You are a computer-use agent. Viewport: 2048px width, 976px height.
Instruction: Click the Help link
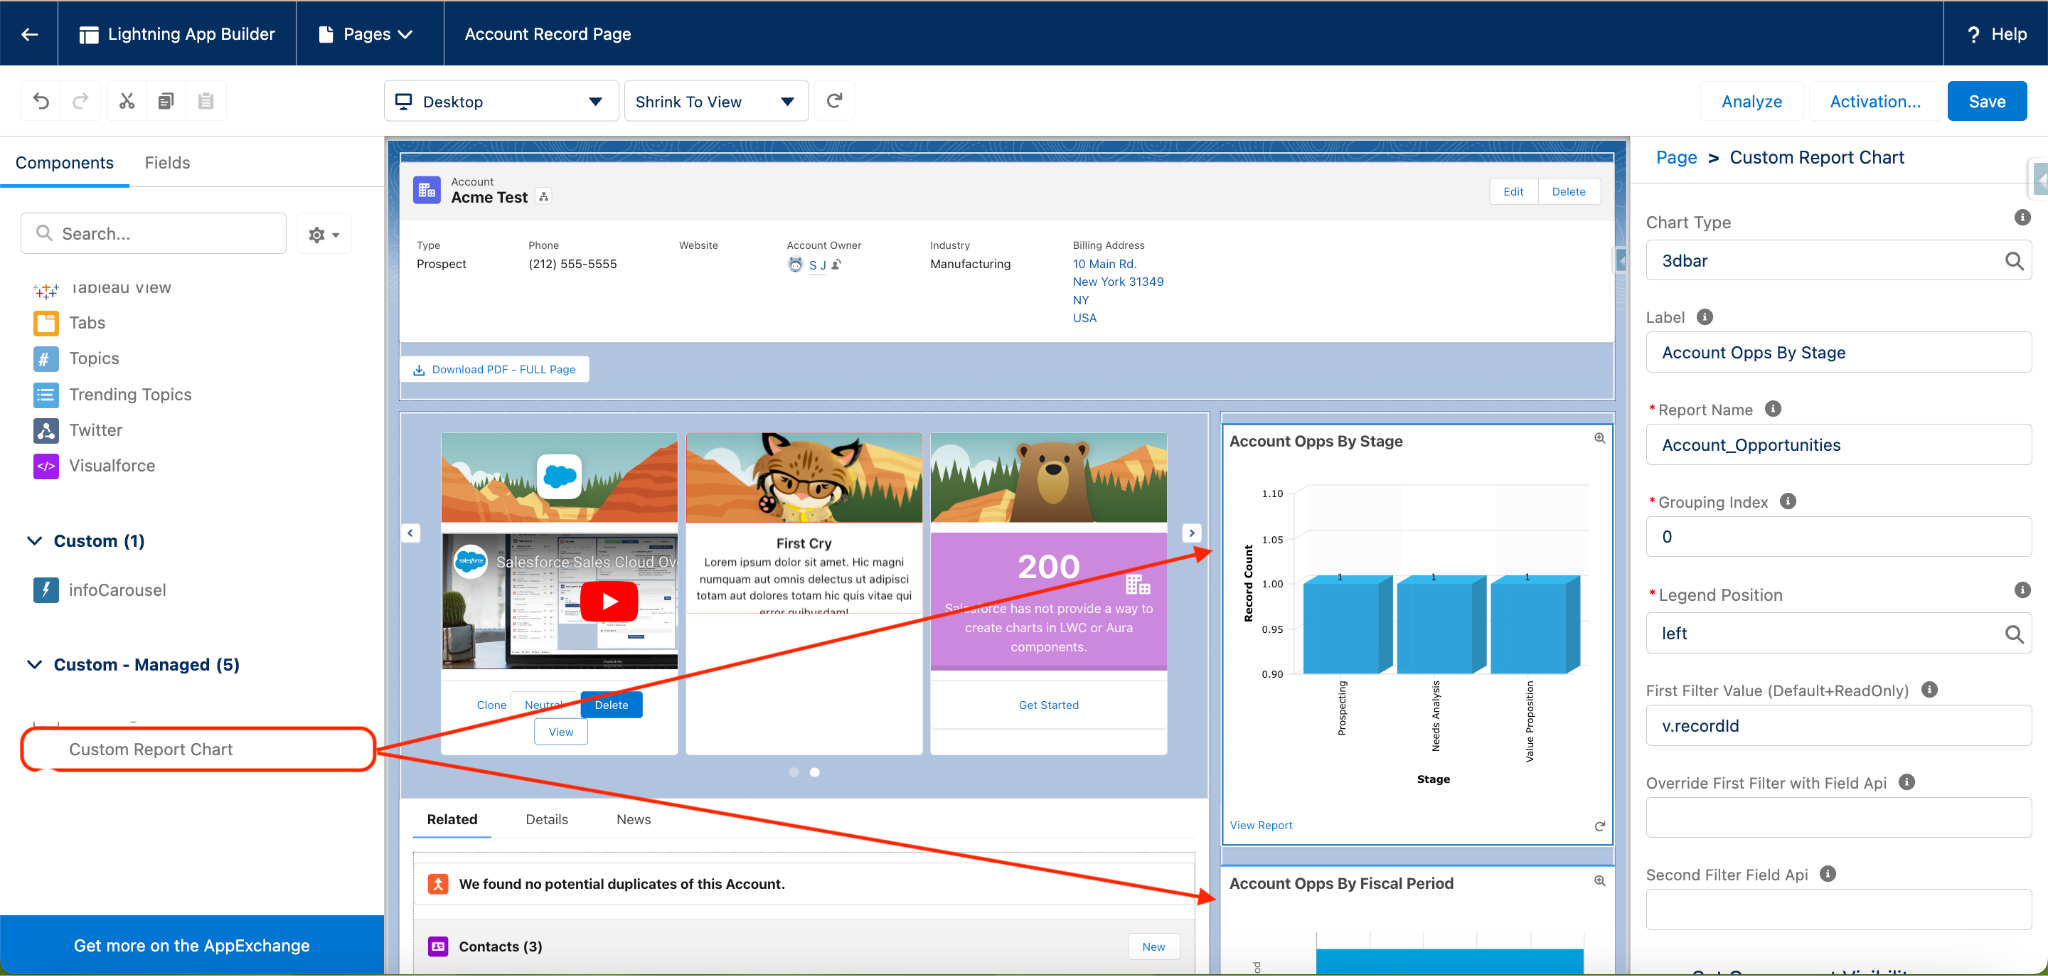[1997, 34]
